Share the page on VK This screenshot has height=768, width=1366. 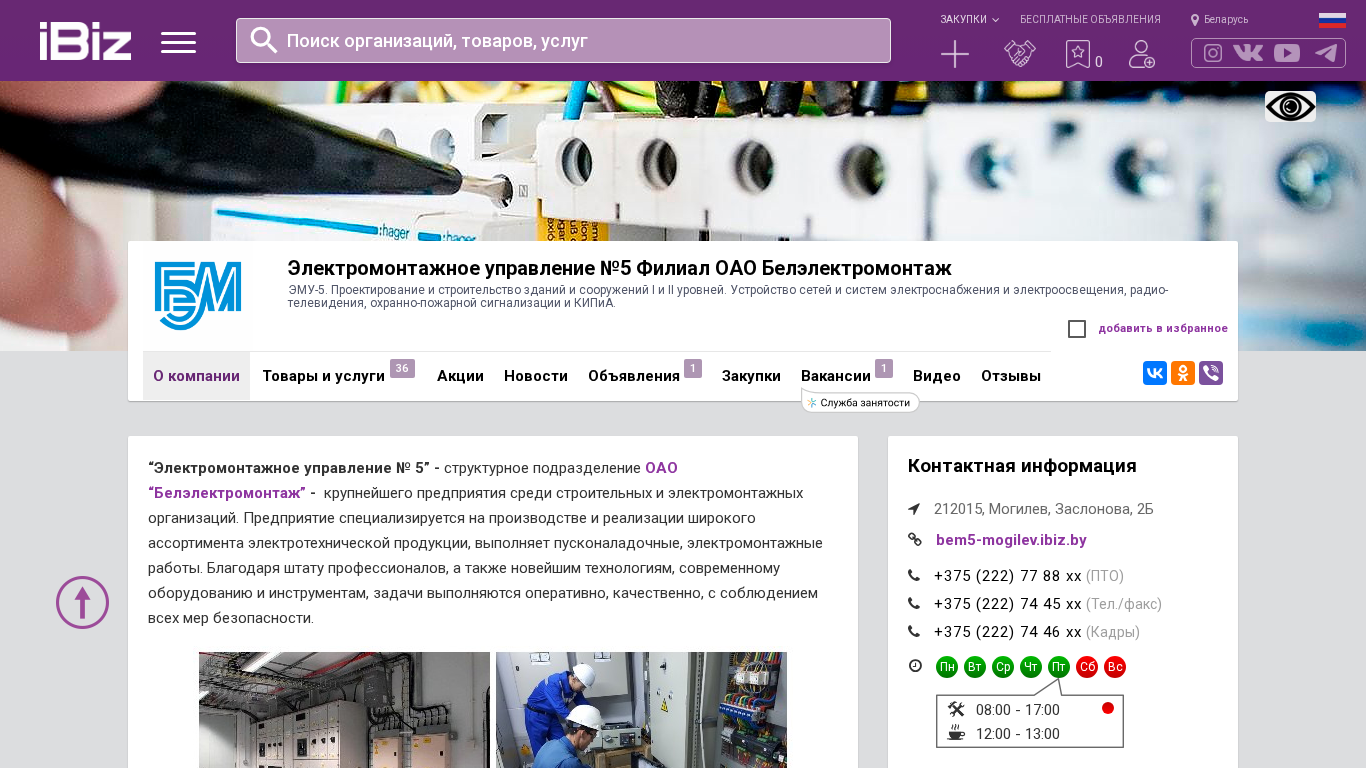[x=1155, y=373]
